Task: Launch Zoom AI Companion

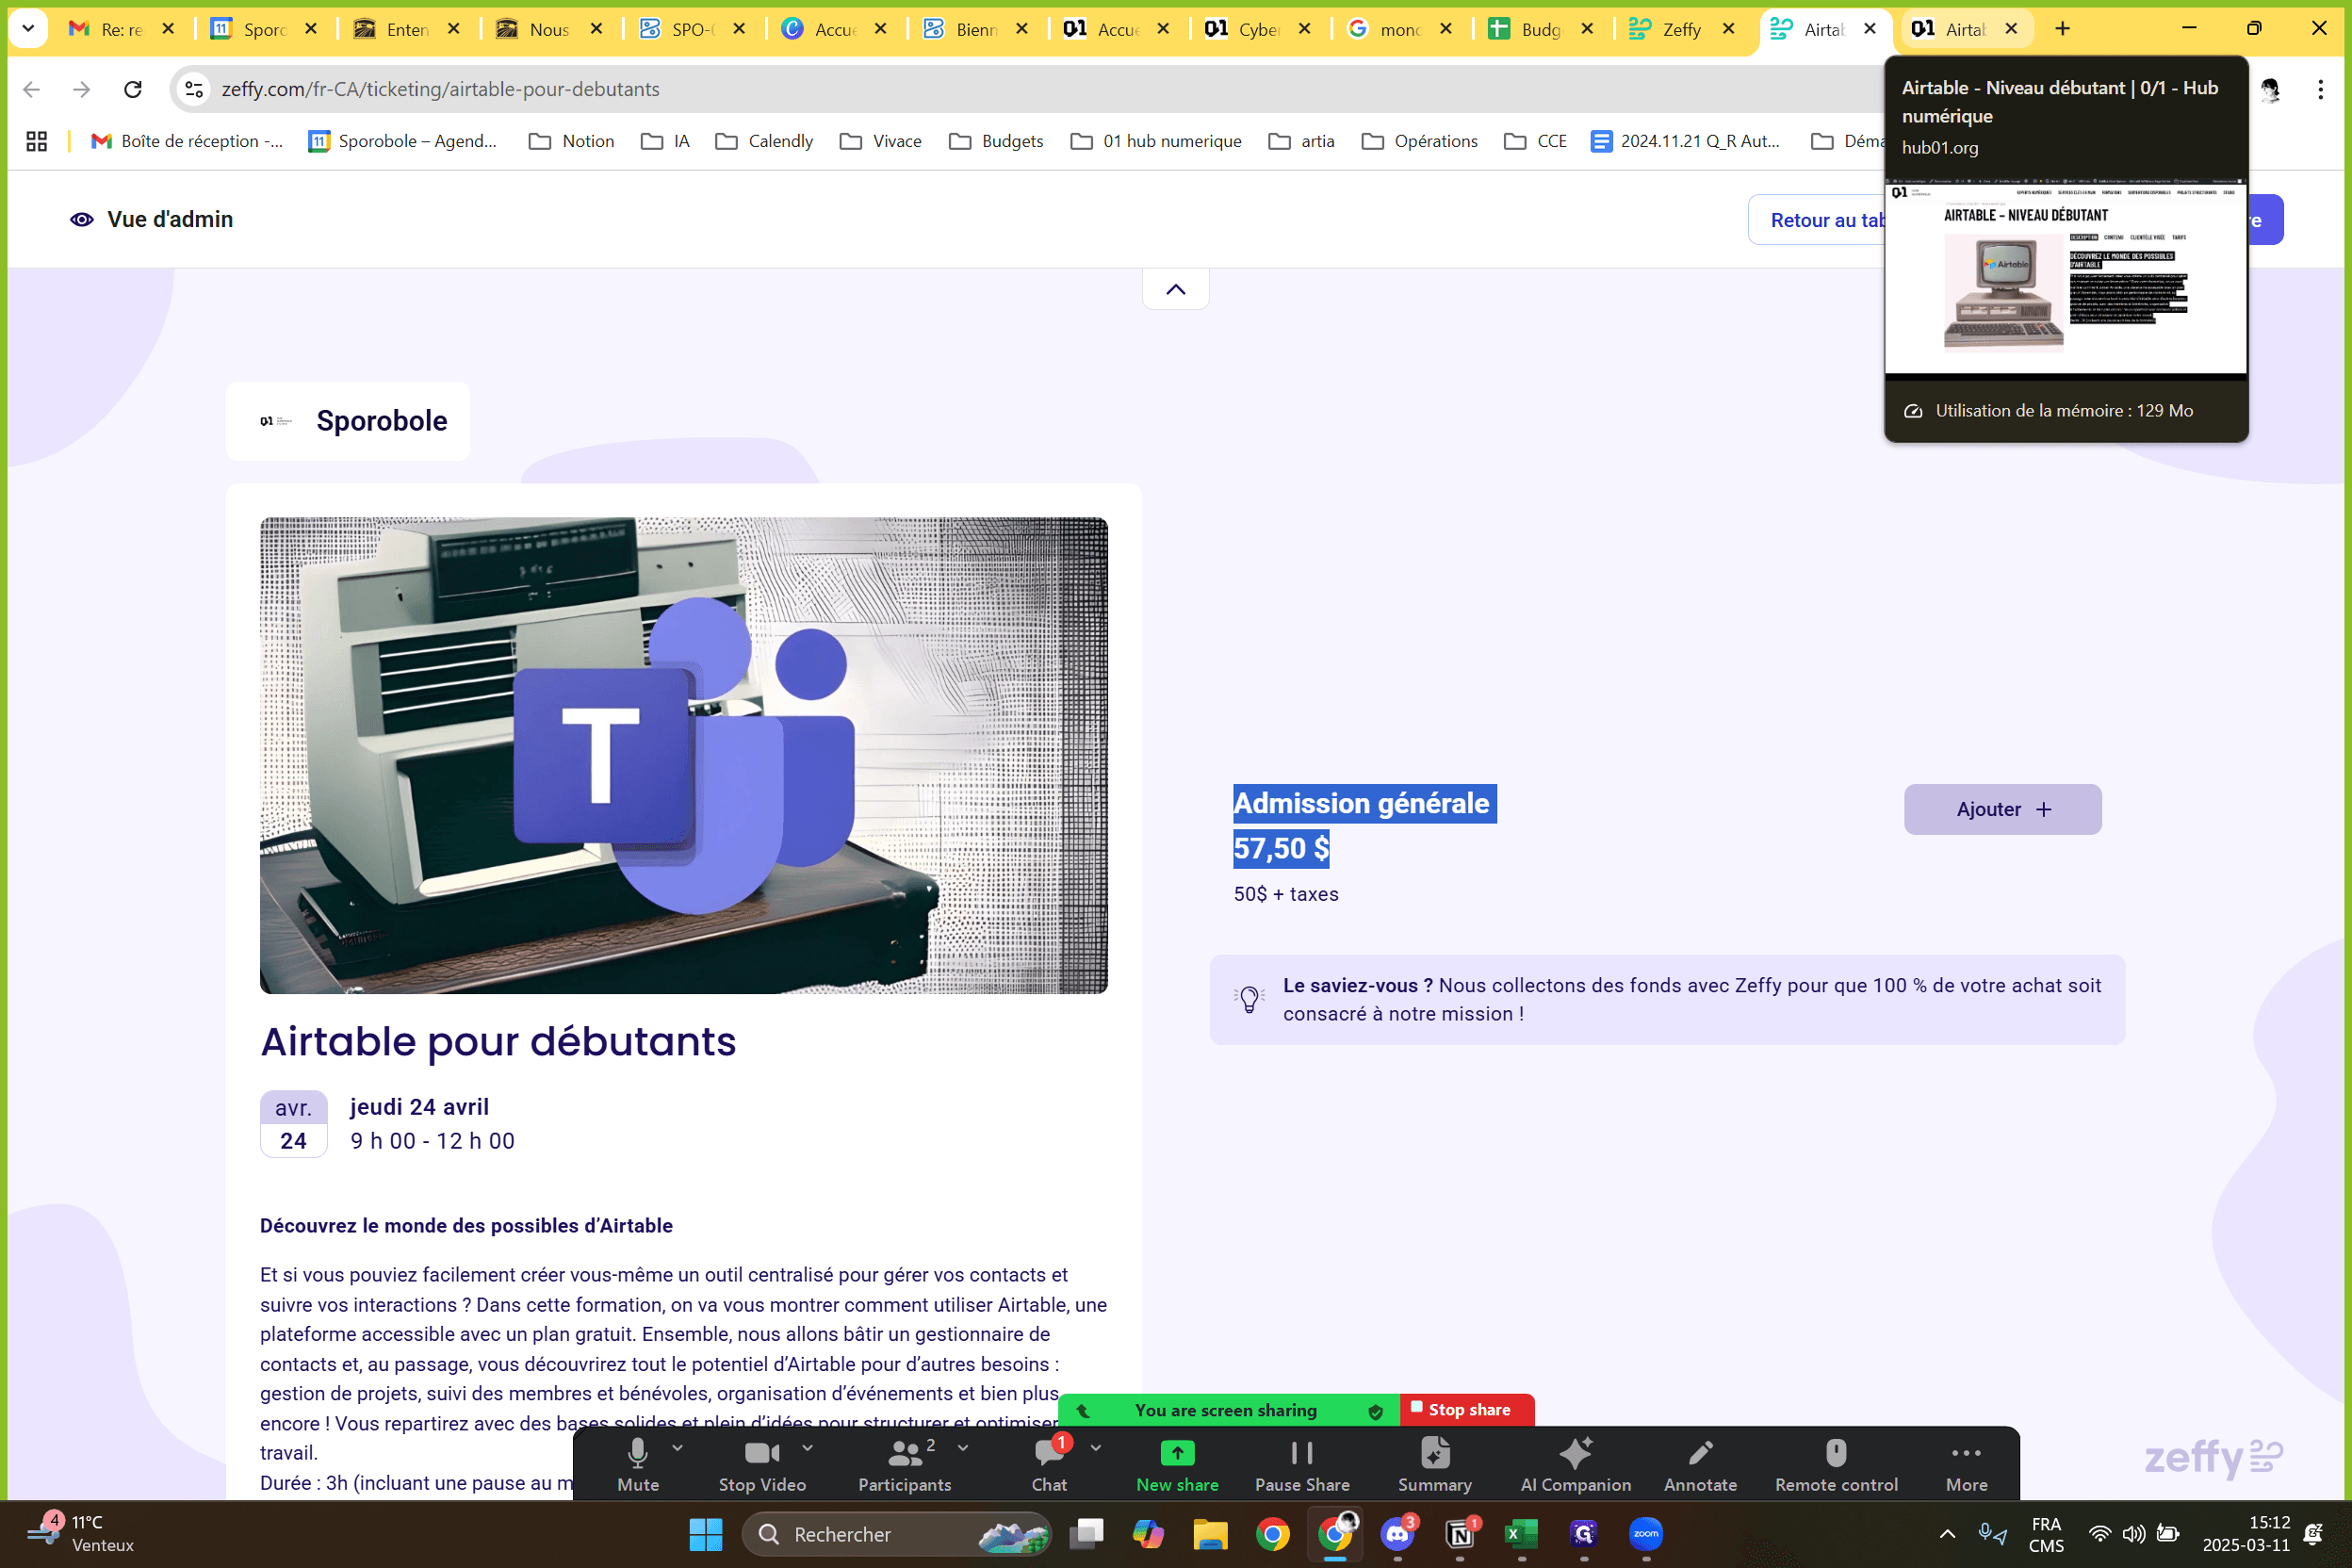Action: [1575, 1463]
